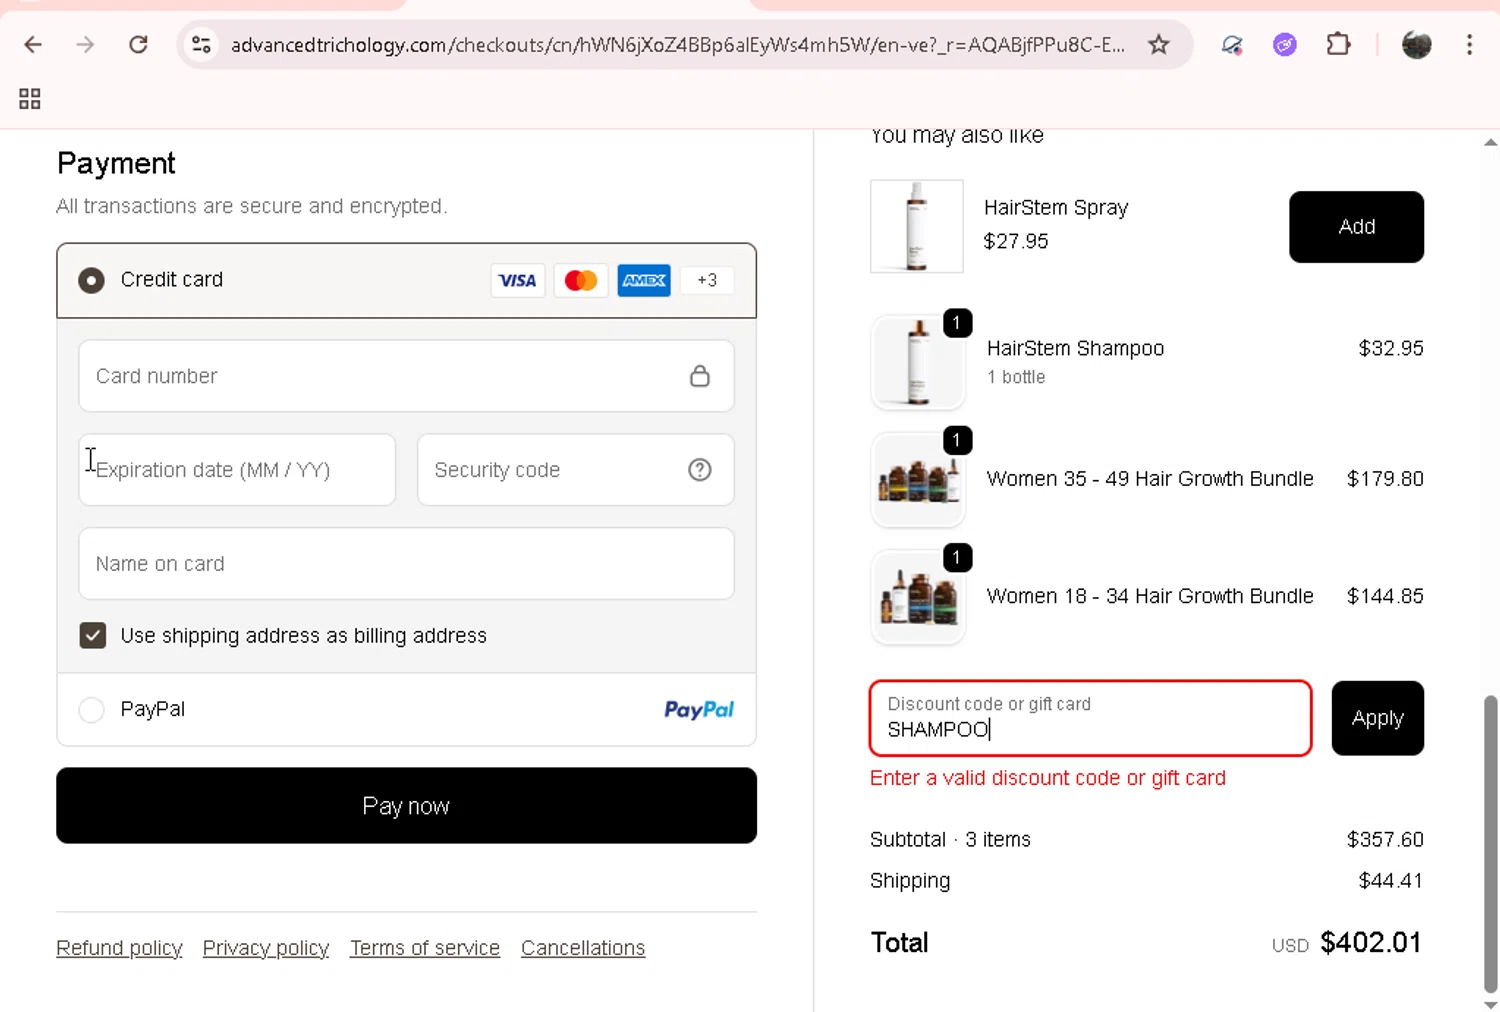Click the HairStem Spray product thumbnail
This screenshot has width=1500, height=1012.
(917, 226)
